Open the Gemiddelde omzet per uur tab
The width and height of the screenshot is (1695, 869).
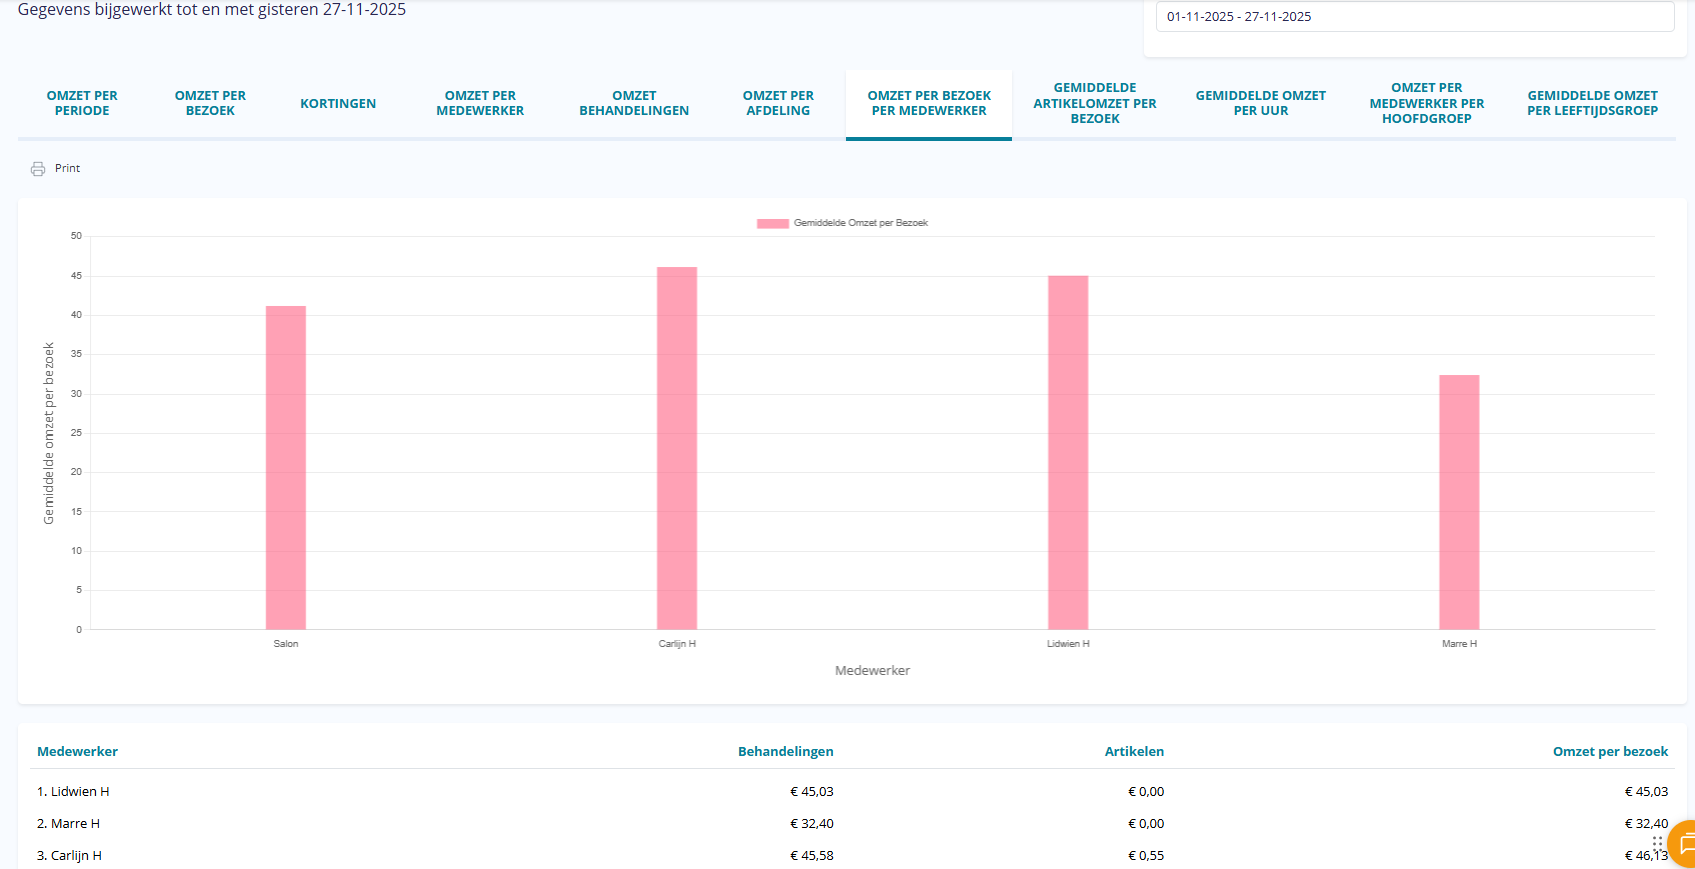click(x=1260, y=104)
